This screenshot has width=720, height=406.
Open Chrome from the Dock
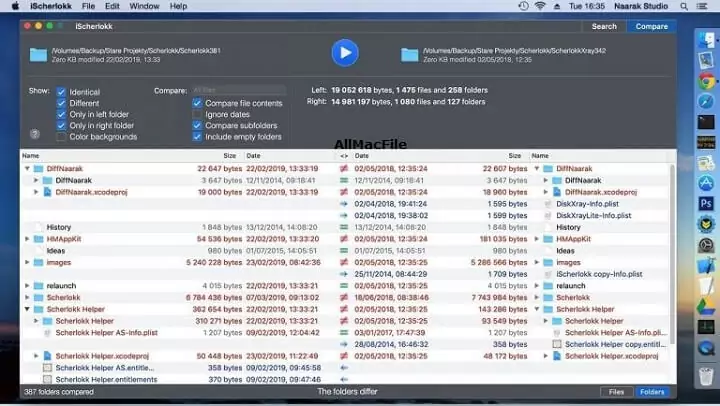(x=706, y=81)
